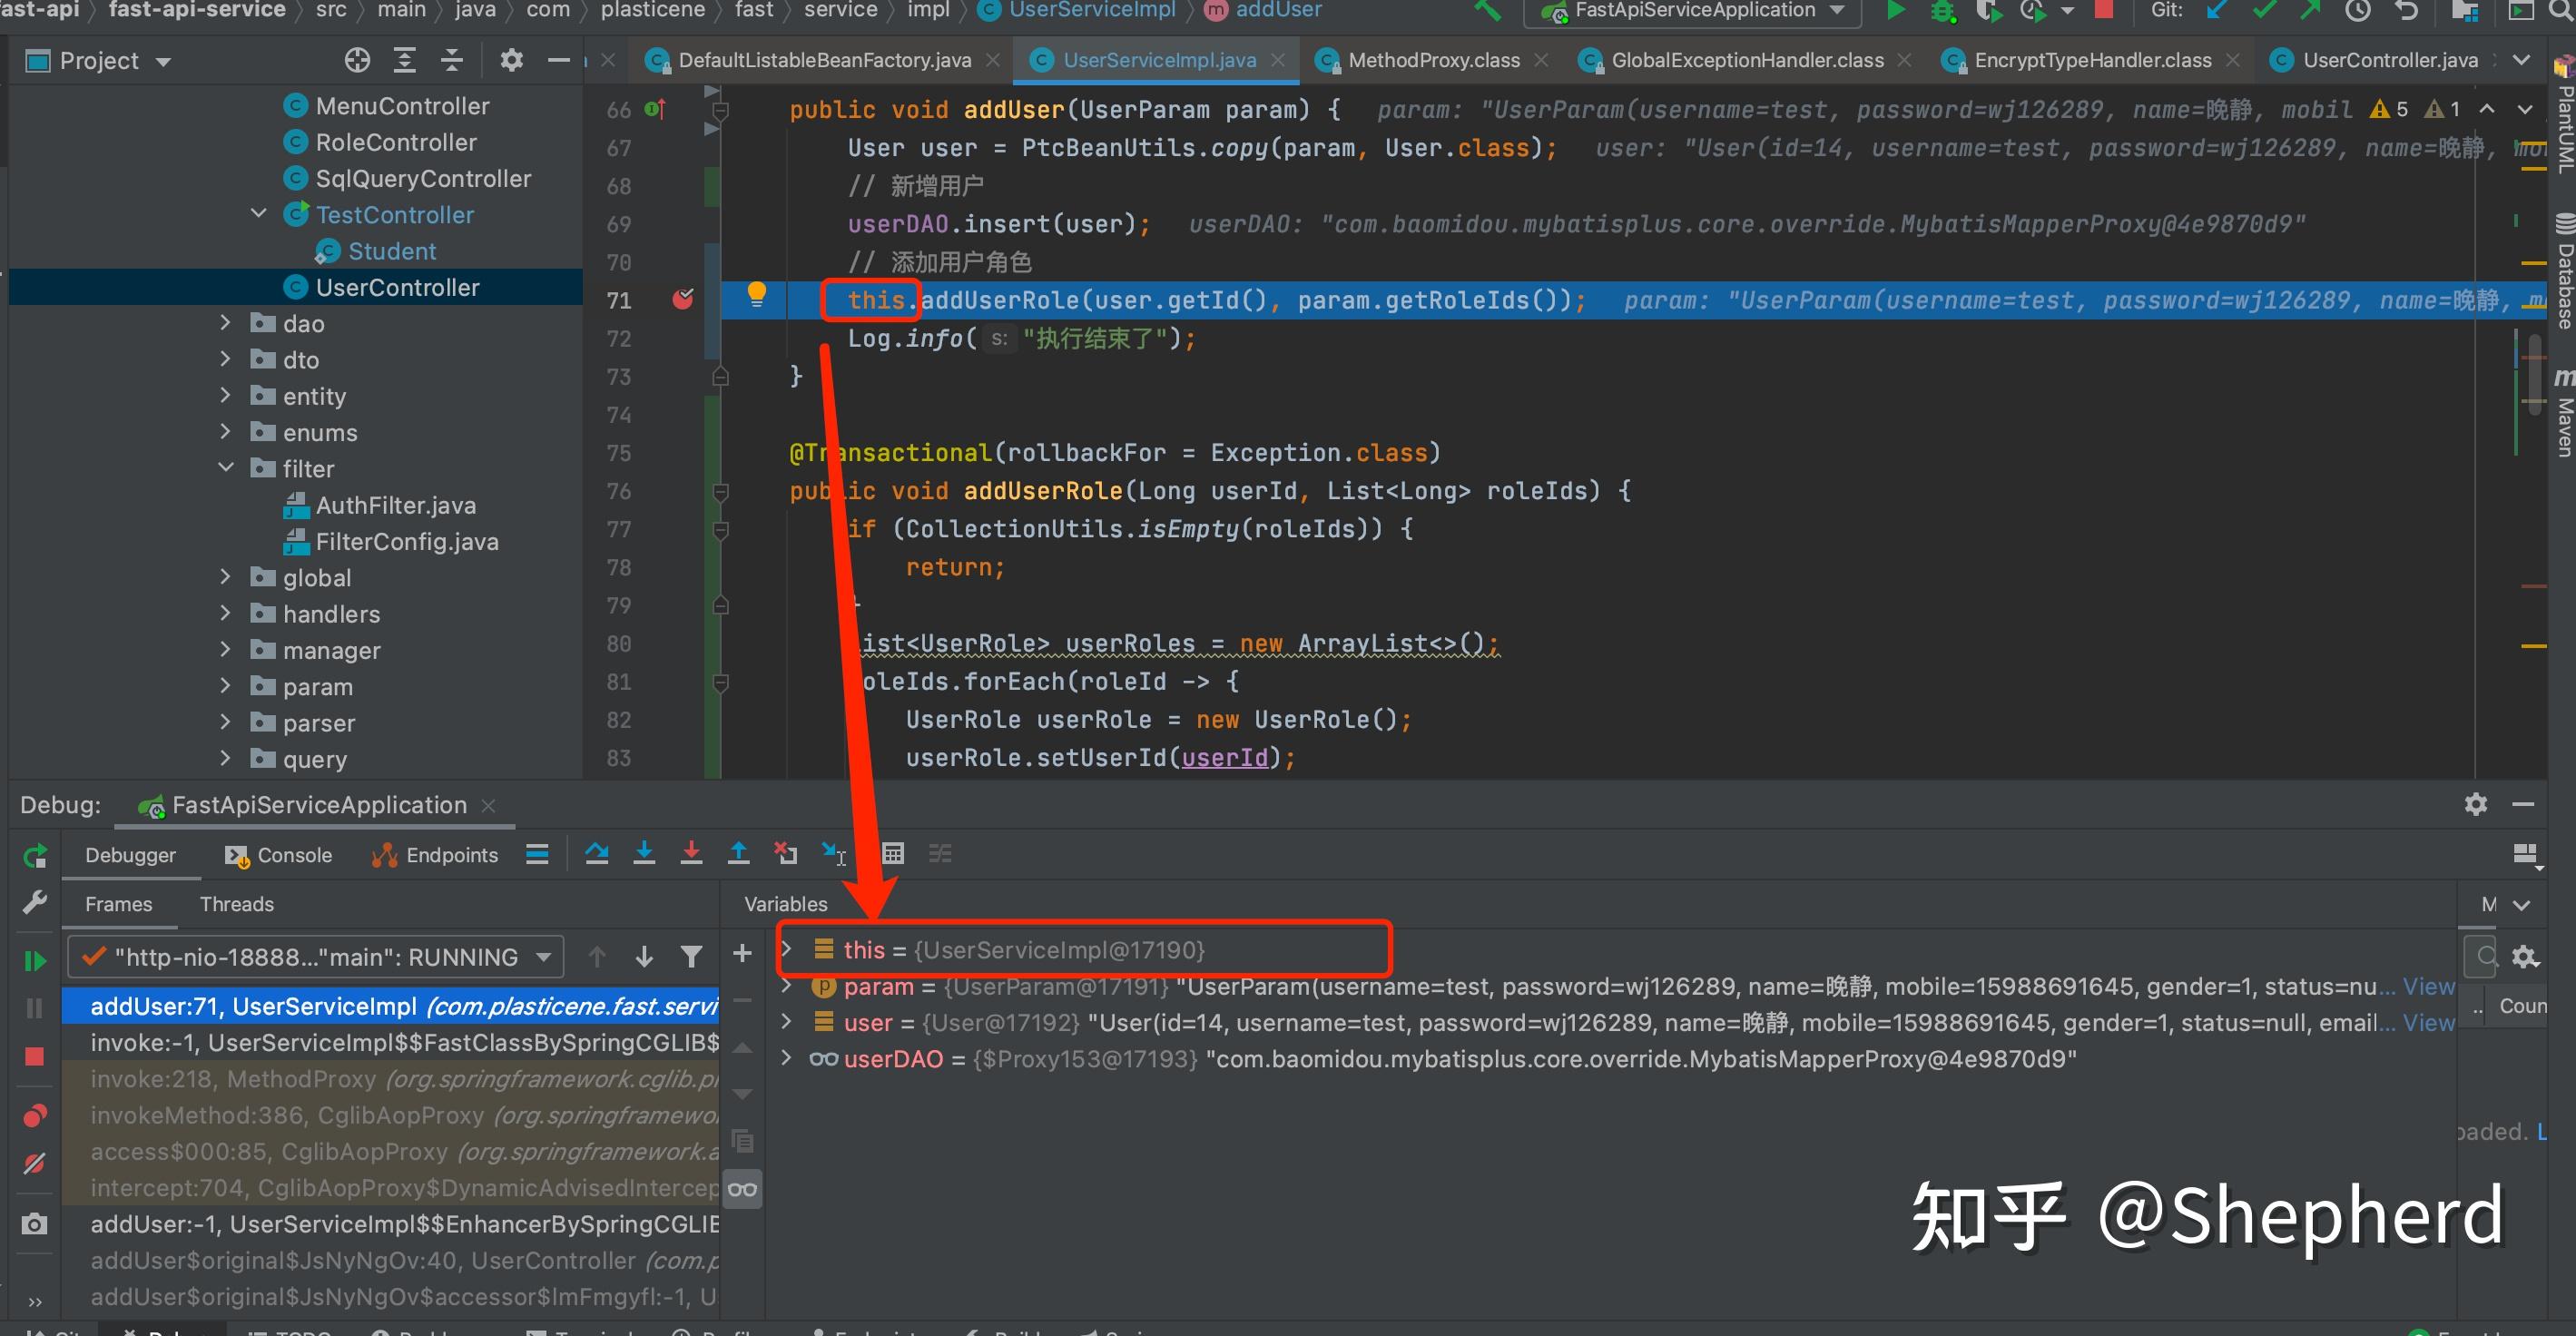Click View link for param variable
The image size is (2576, 1336).
[x=2428, y=987]
